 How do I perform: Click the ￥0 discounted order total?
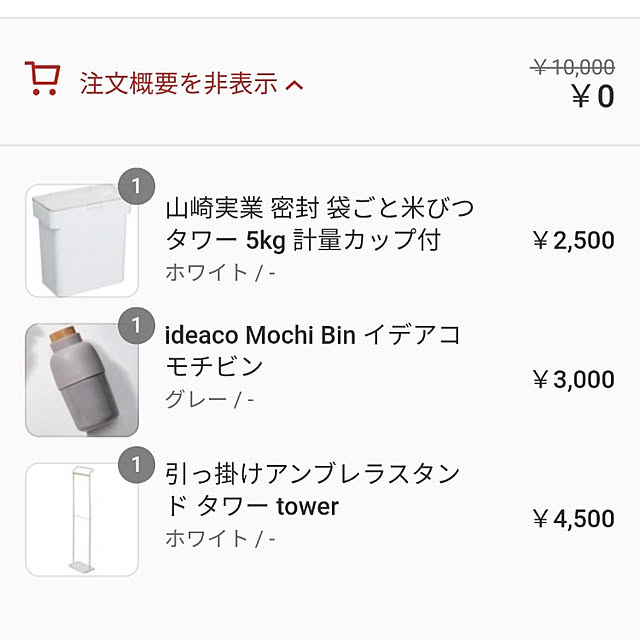click(x=593, y=97)
